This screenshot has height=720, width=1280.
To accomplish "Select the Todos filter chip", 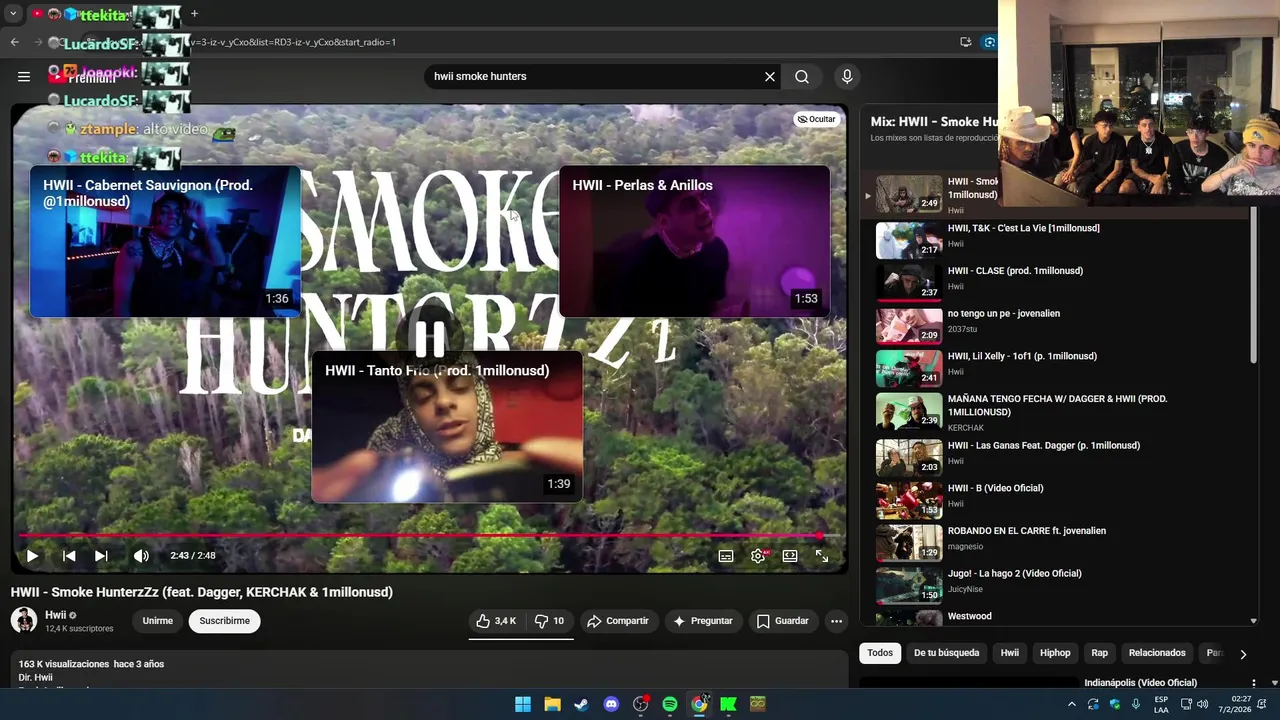I will pyautogui.click(x=880, y=653).
